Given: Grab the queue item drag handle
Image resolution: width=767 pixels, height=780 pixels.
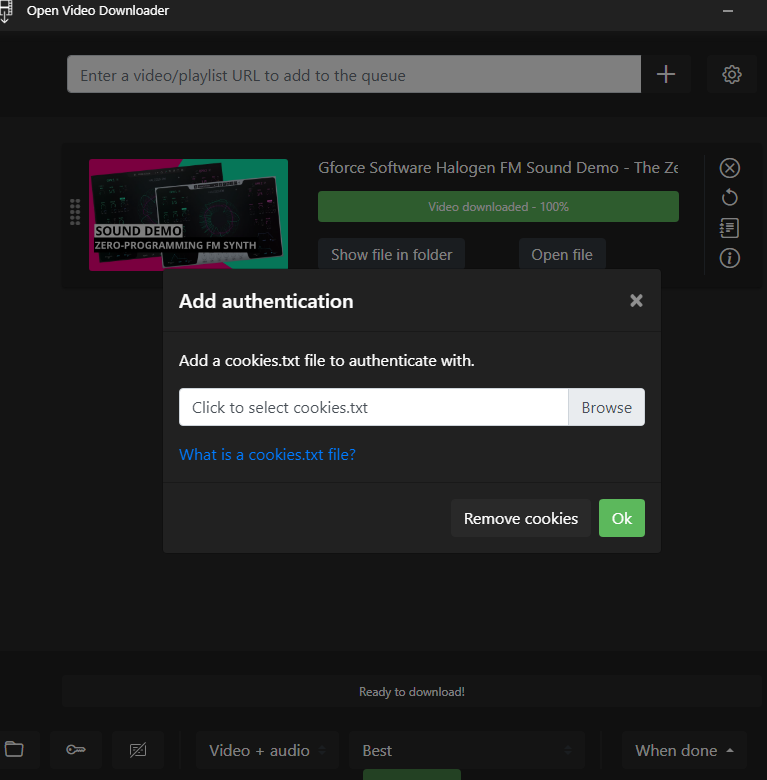Looking at the screenshot, I should point(75,212).
